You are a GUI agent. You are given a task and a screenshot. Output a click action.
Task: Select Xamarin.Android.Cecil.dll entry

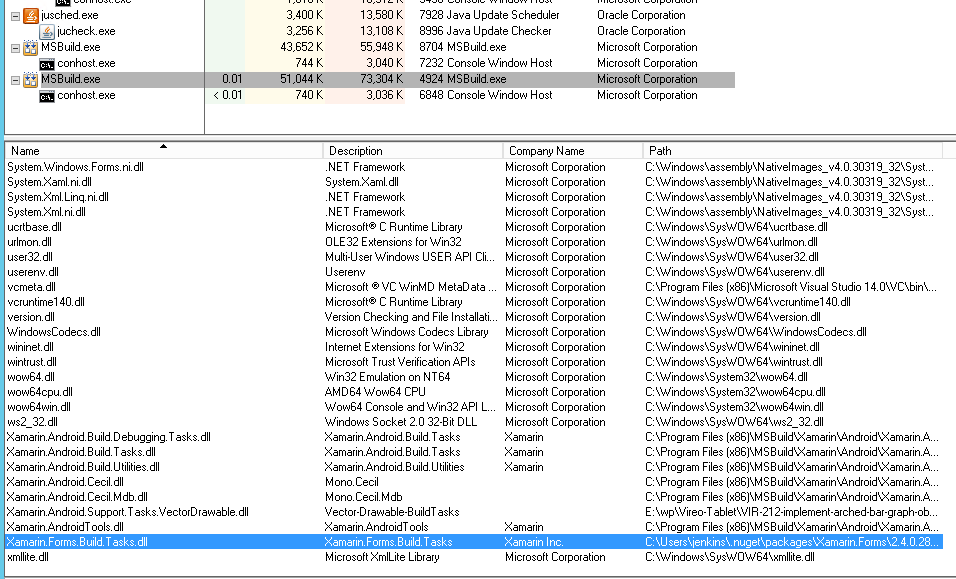[65, 482]
